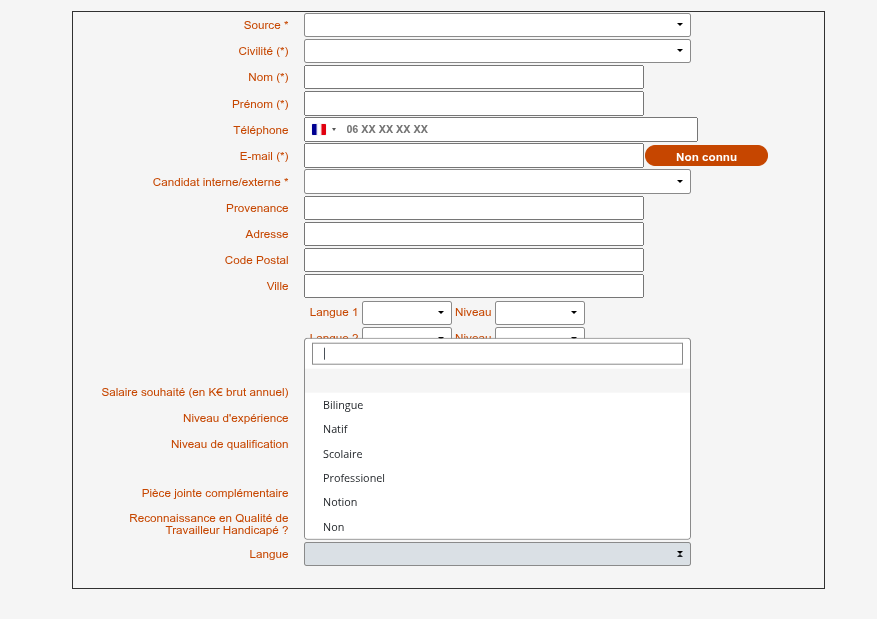Focus the Nom input field
This screenshot has height=619, width=877.
[473, 77]
